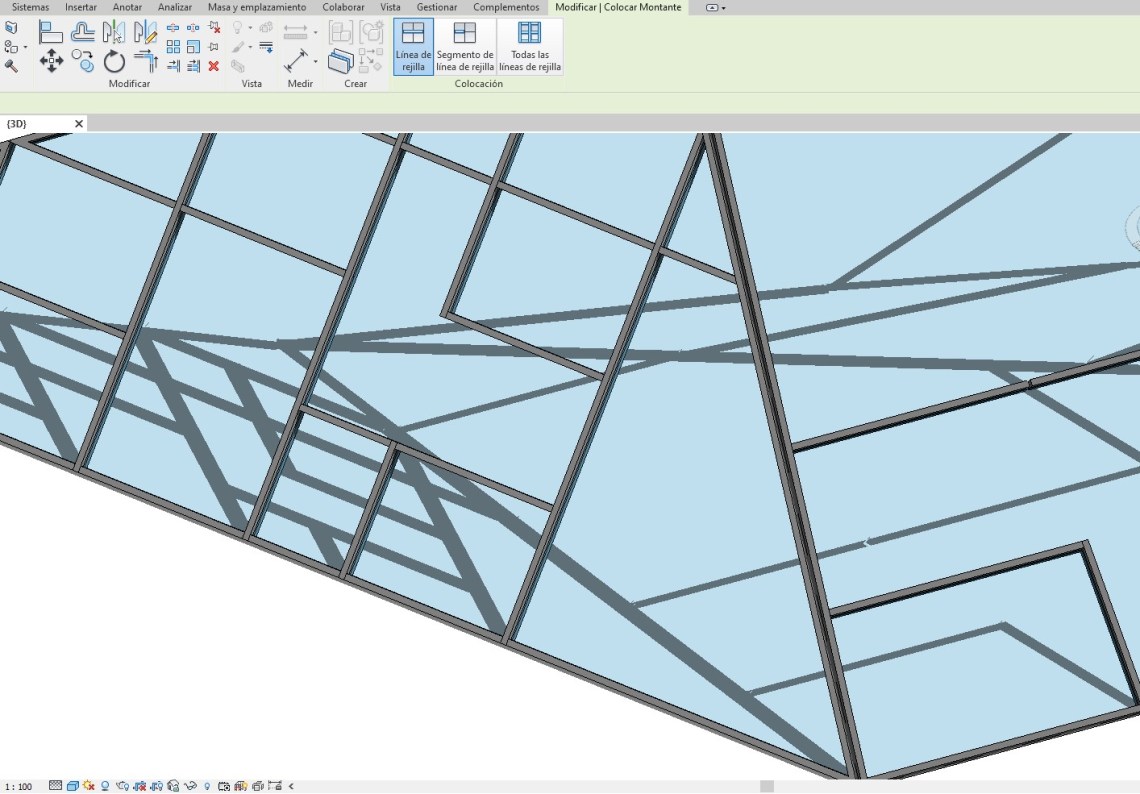
Task: Switch to the Gestionar ribbon tab
Action: pyautogui.click(x=437, y=7)
